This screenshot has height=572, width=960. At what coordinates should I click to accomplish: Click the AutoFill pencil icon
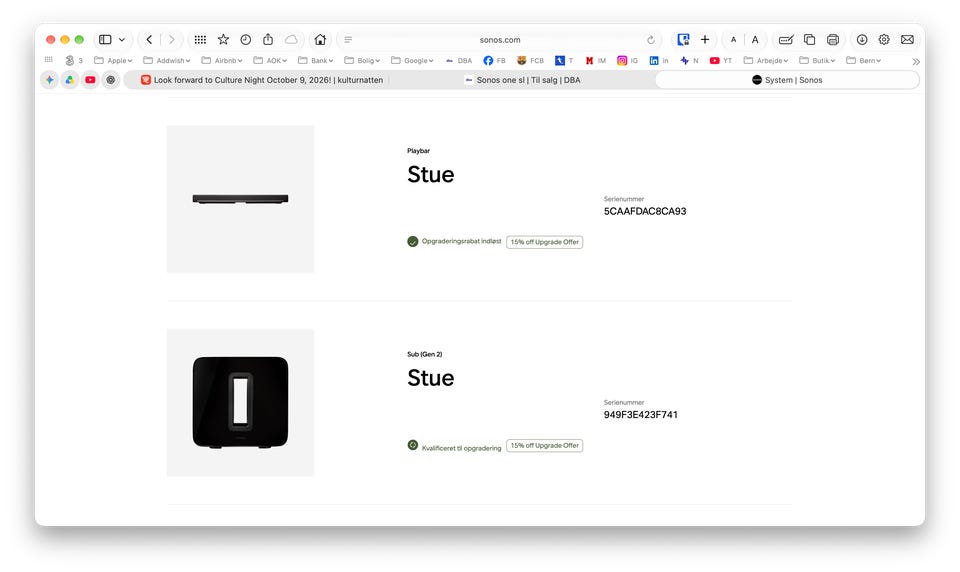coord(786,40)
